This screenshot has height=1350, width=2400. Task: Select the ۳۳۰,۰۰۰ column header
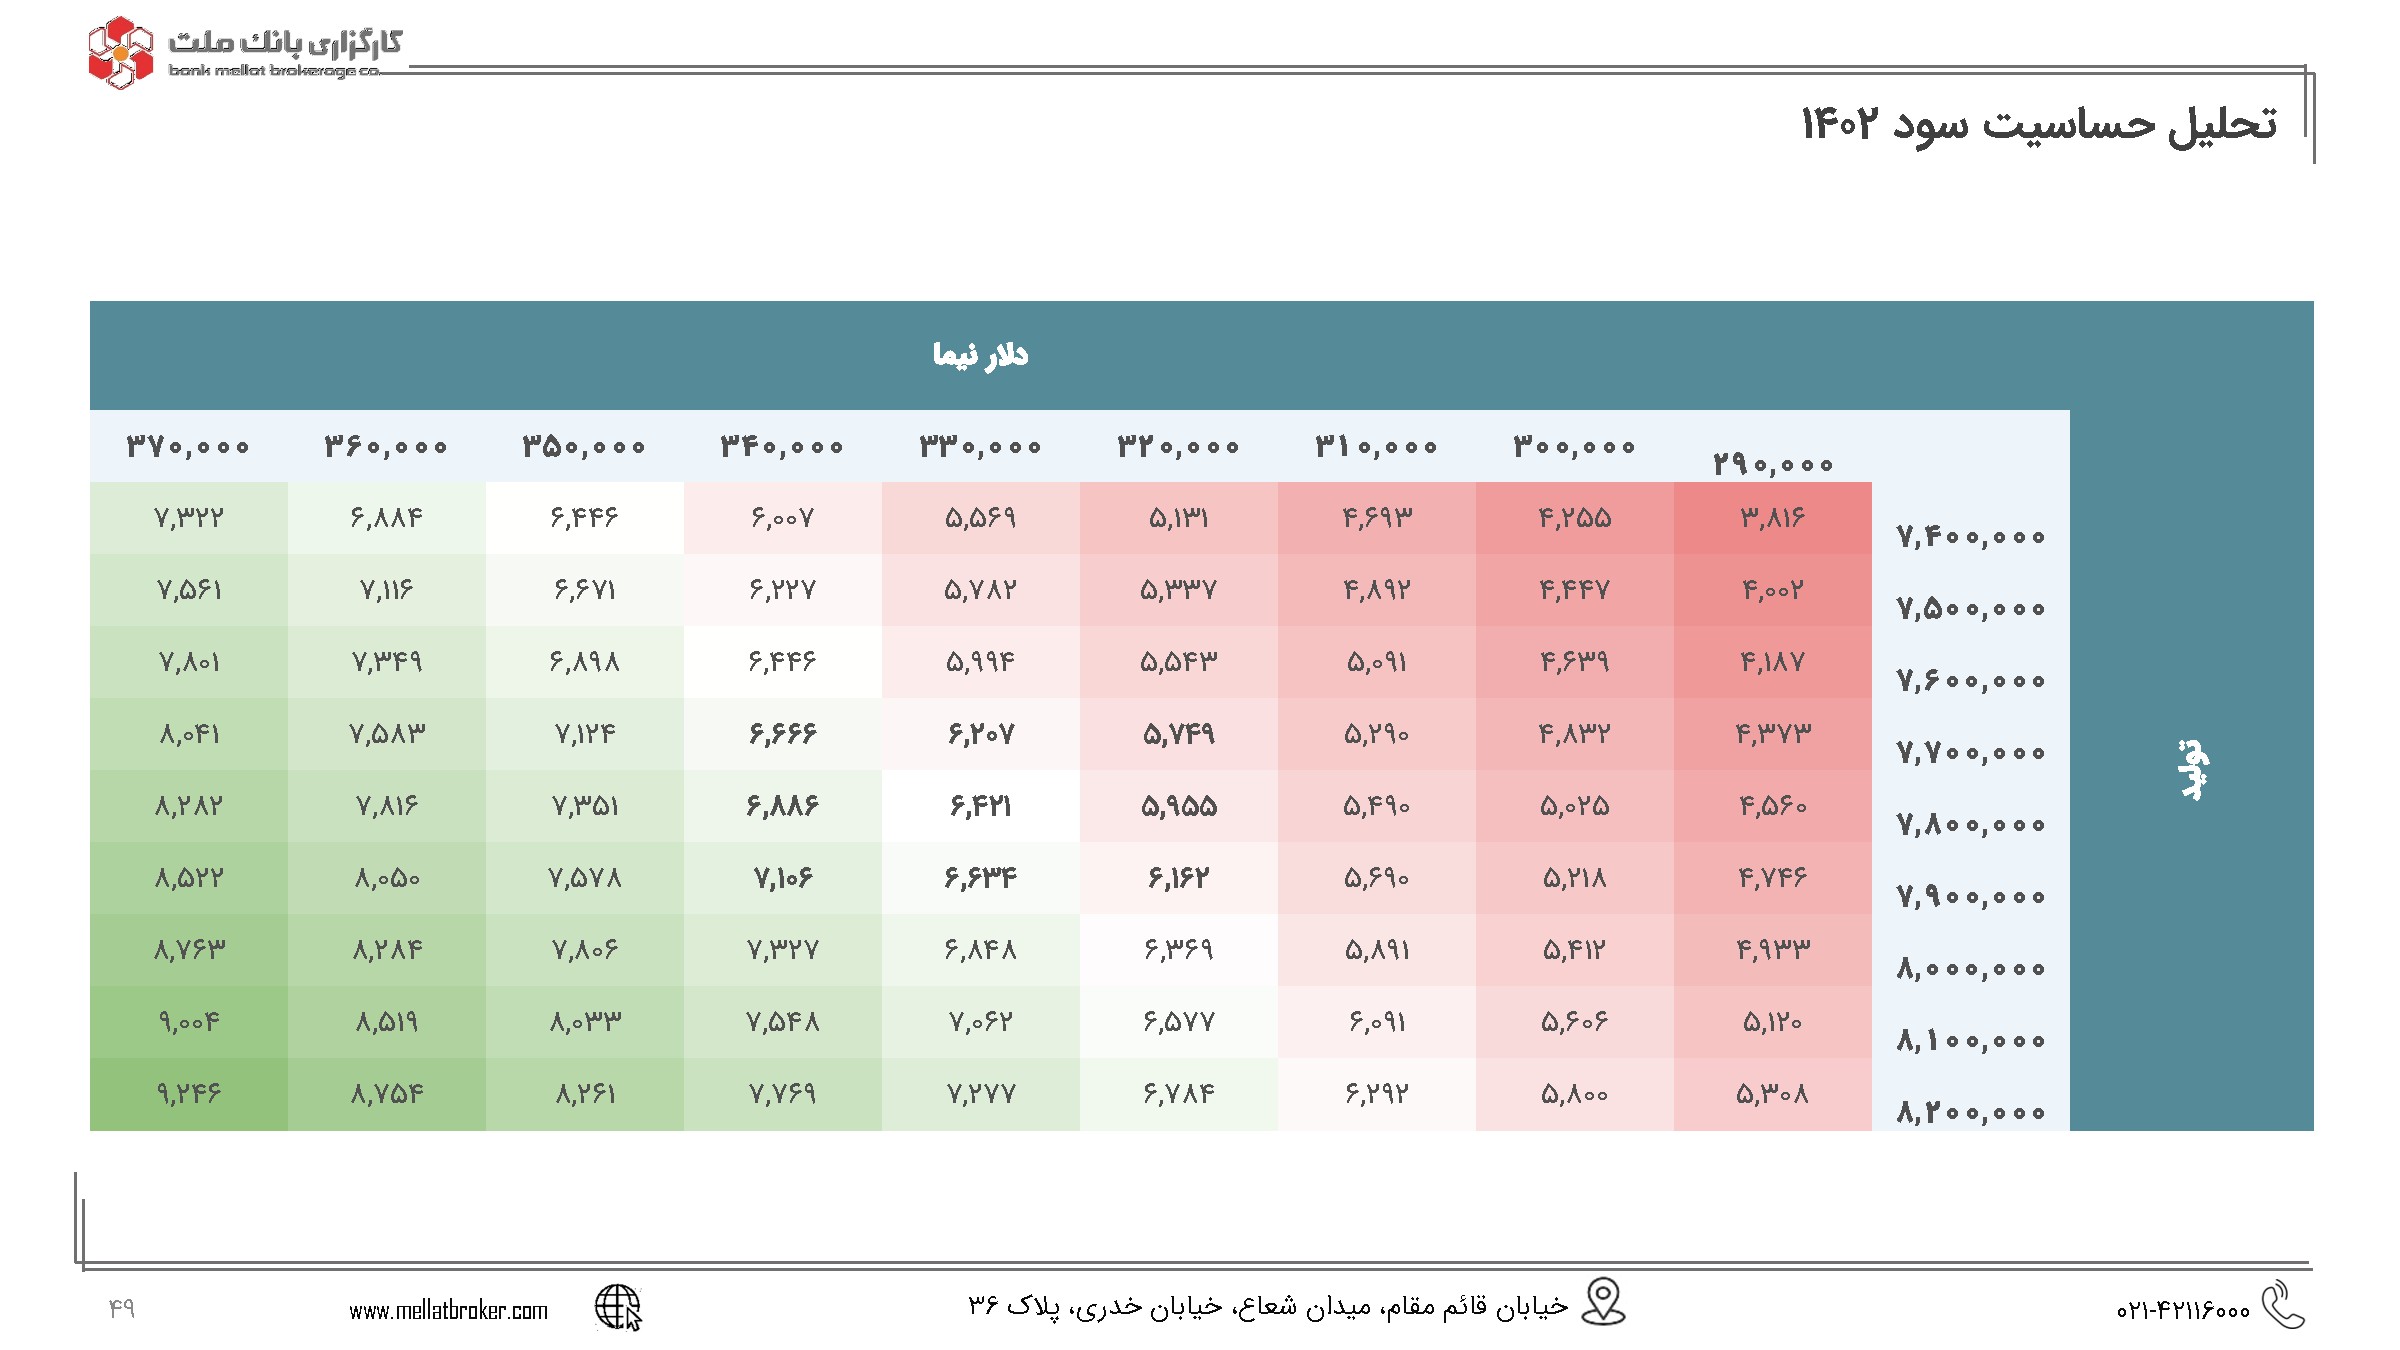[981, 446]
